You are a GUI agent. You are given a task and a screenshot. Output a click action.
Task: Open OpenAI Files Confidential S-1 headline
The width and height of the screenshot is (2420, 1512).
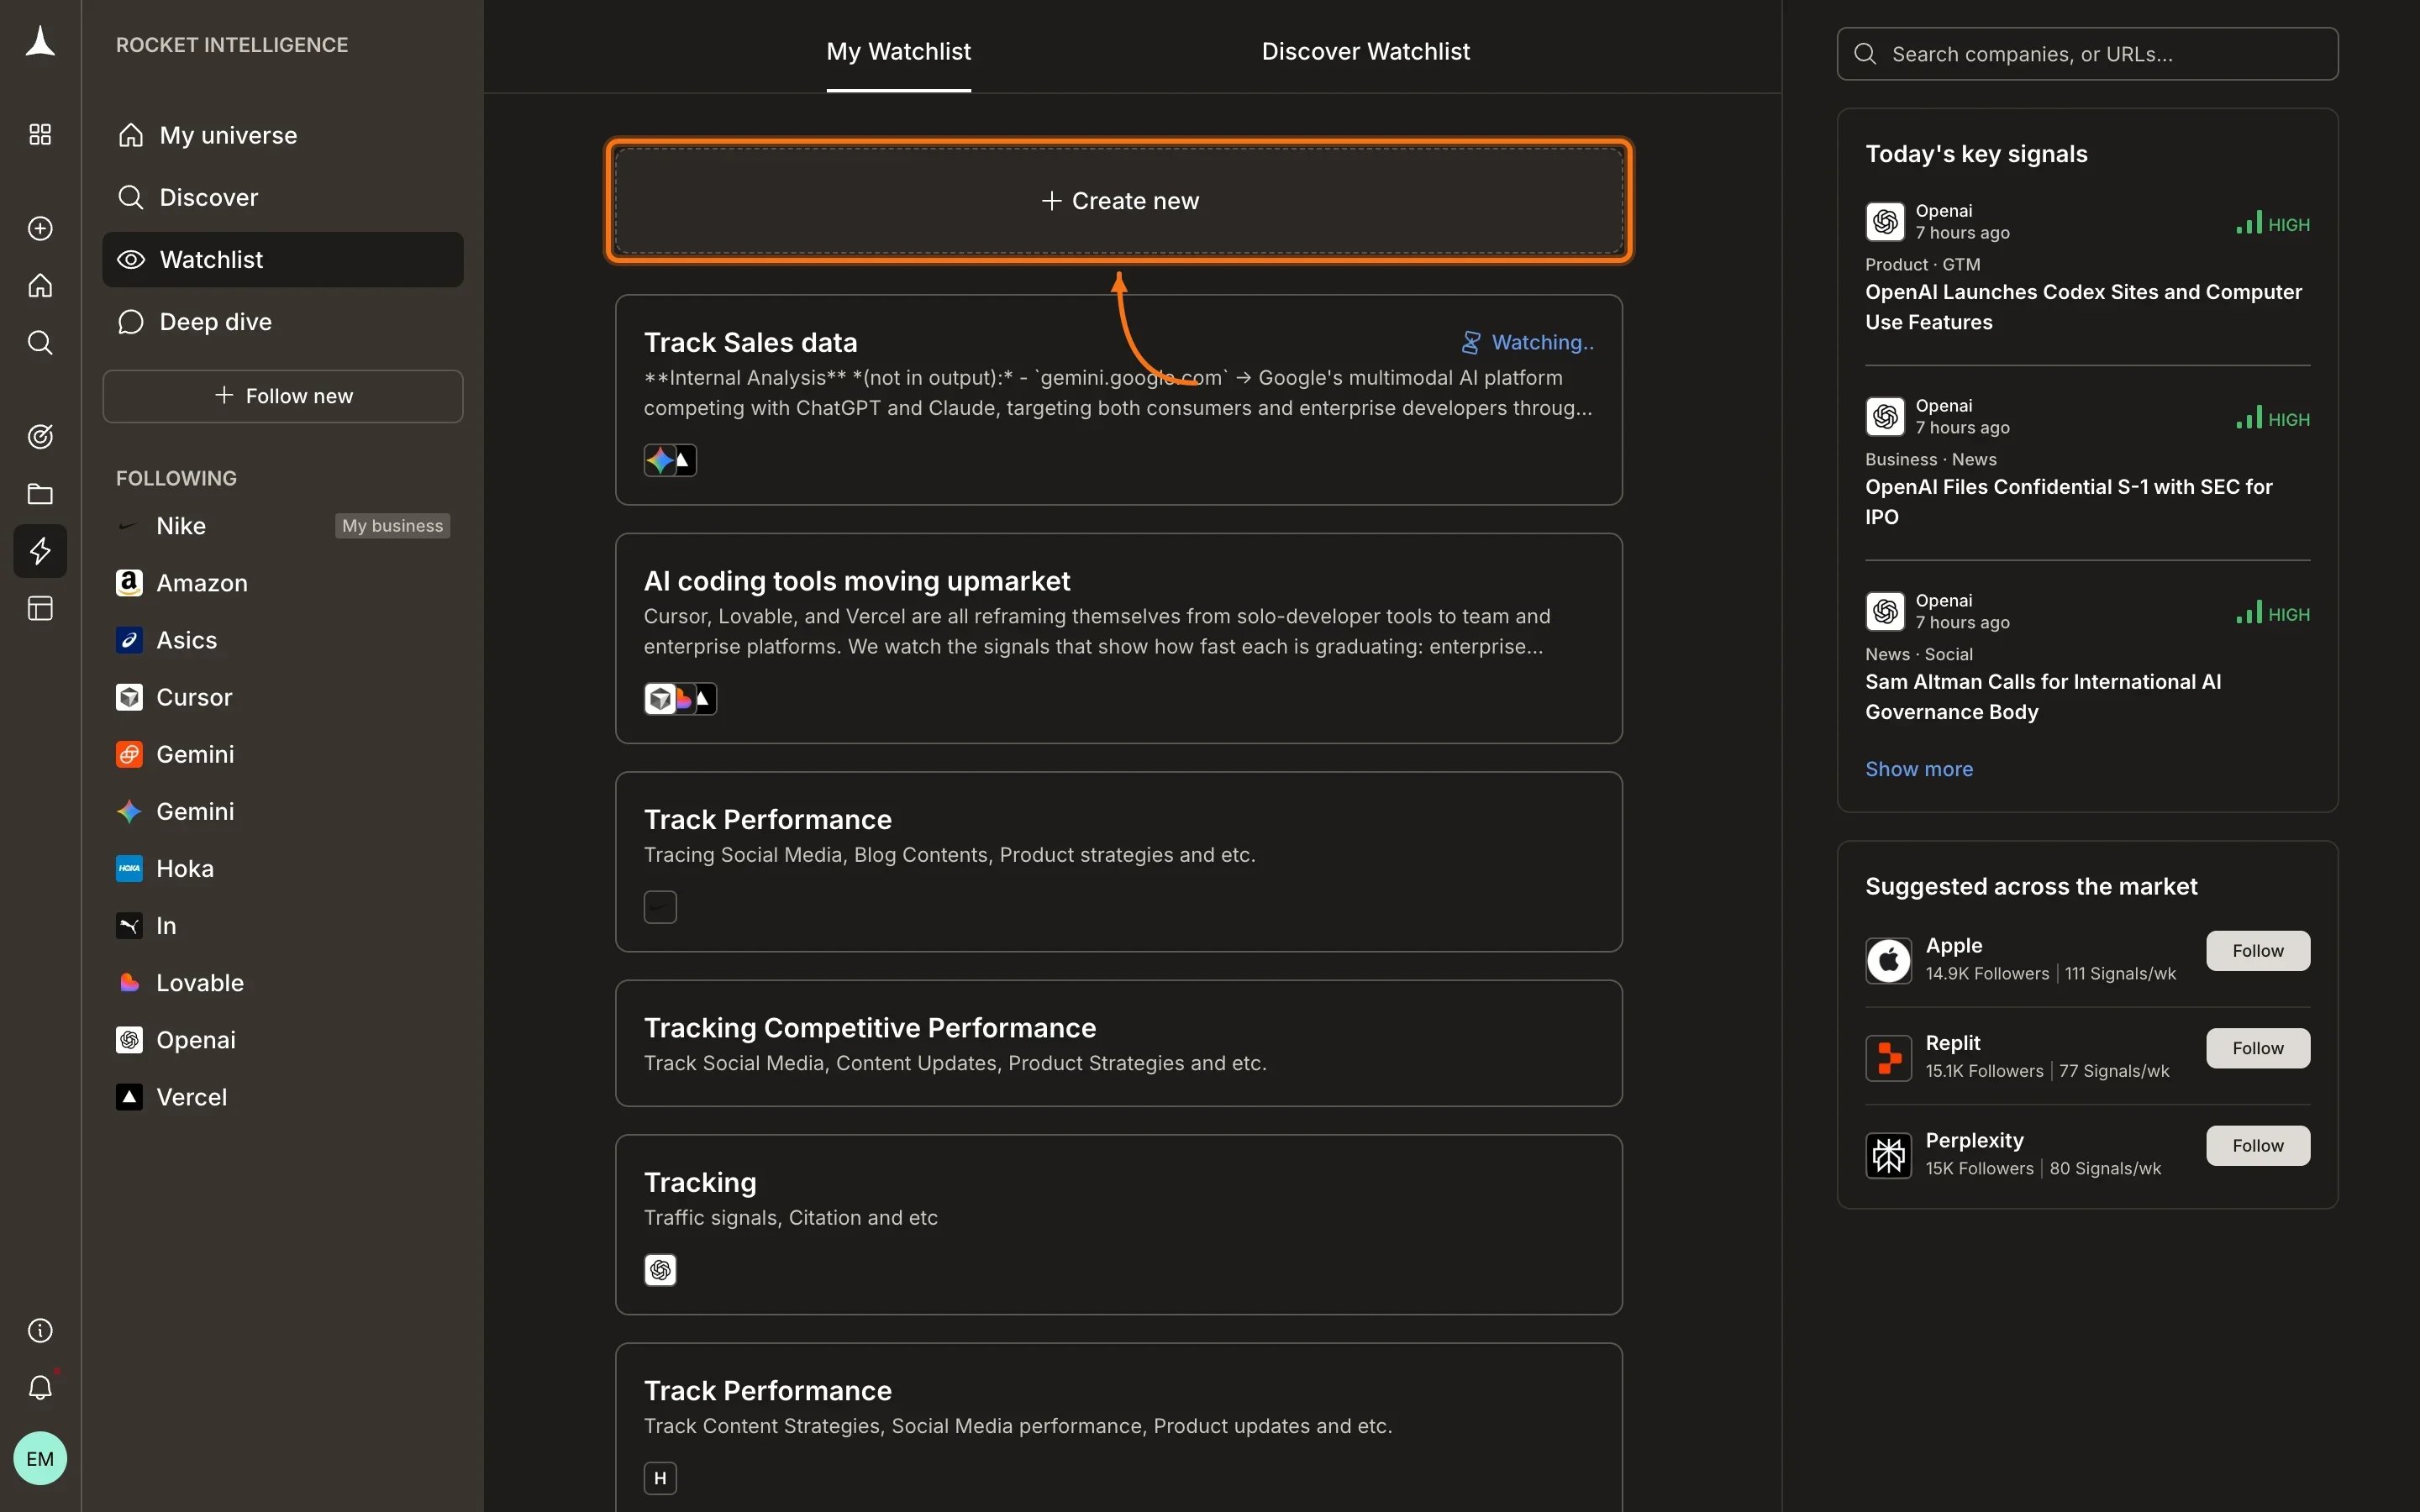(2068, 502)
